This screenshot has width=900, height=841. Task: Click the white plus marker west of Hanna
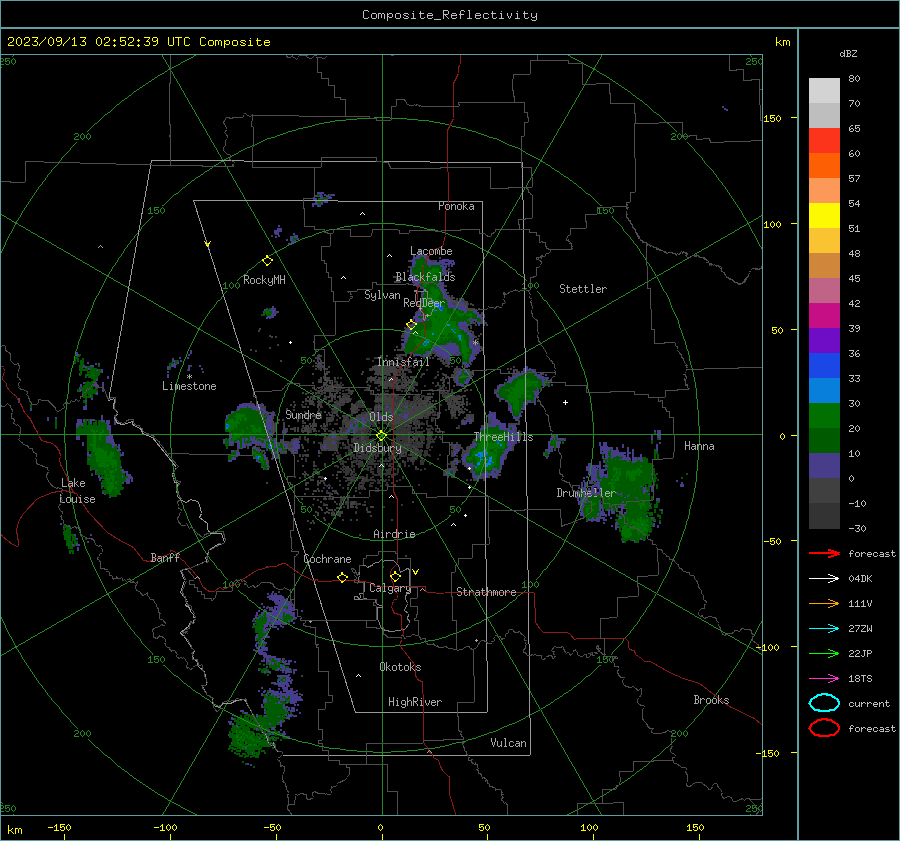pos(565,402)
